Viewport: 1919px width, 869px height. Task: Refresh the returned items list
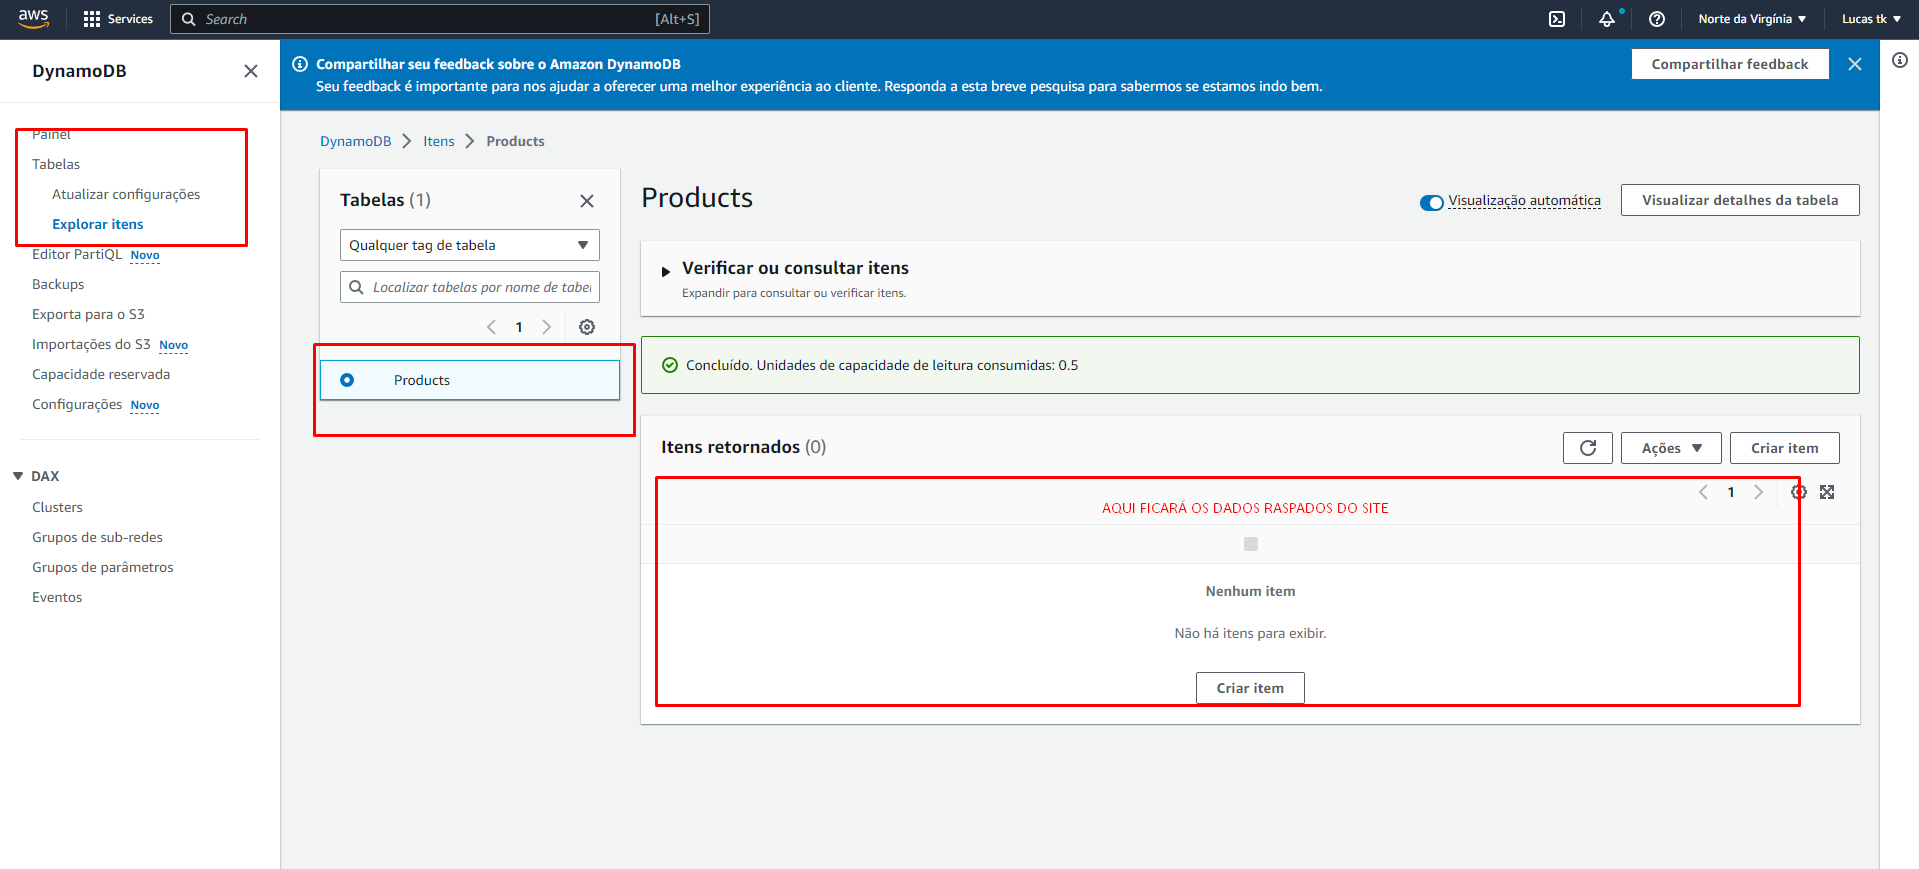[x=1588, y=448]
